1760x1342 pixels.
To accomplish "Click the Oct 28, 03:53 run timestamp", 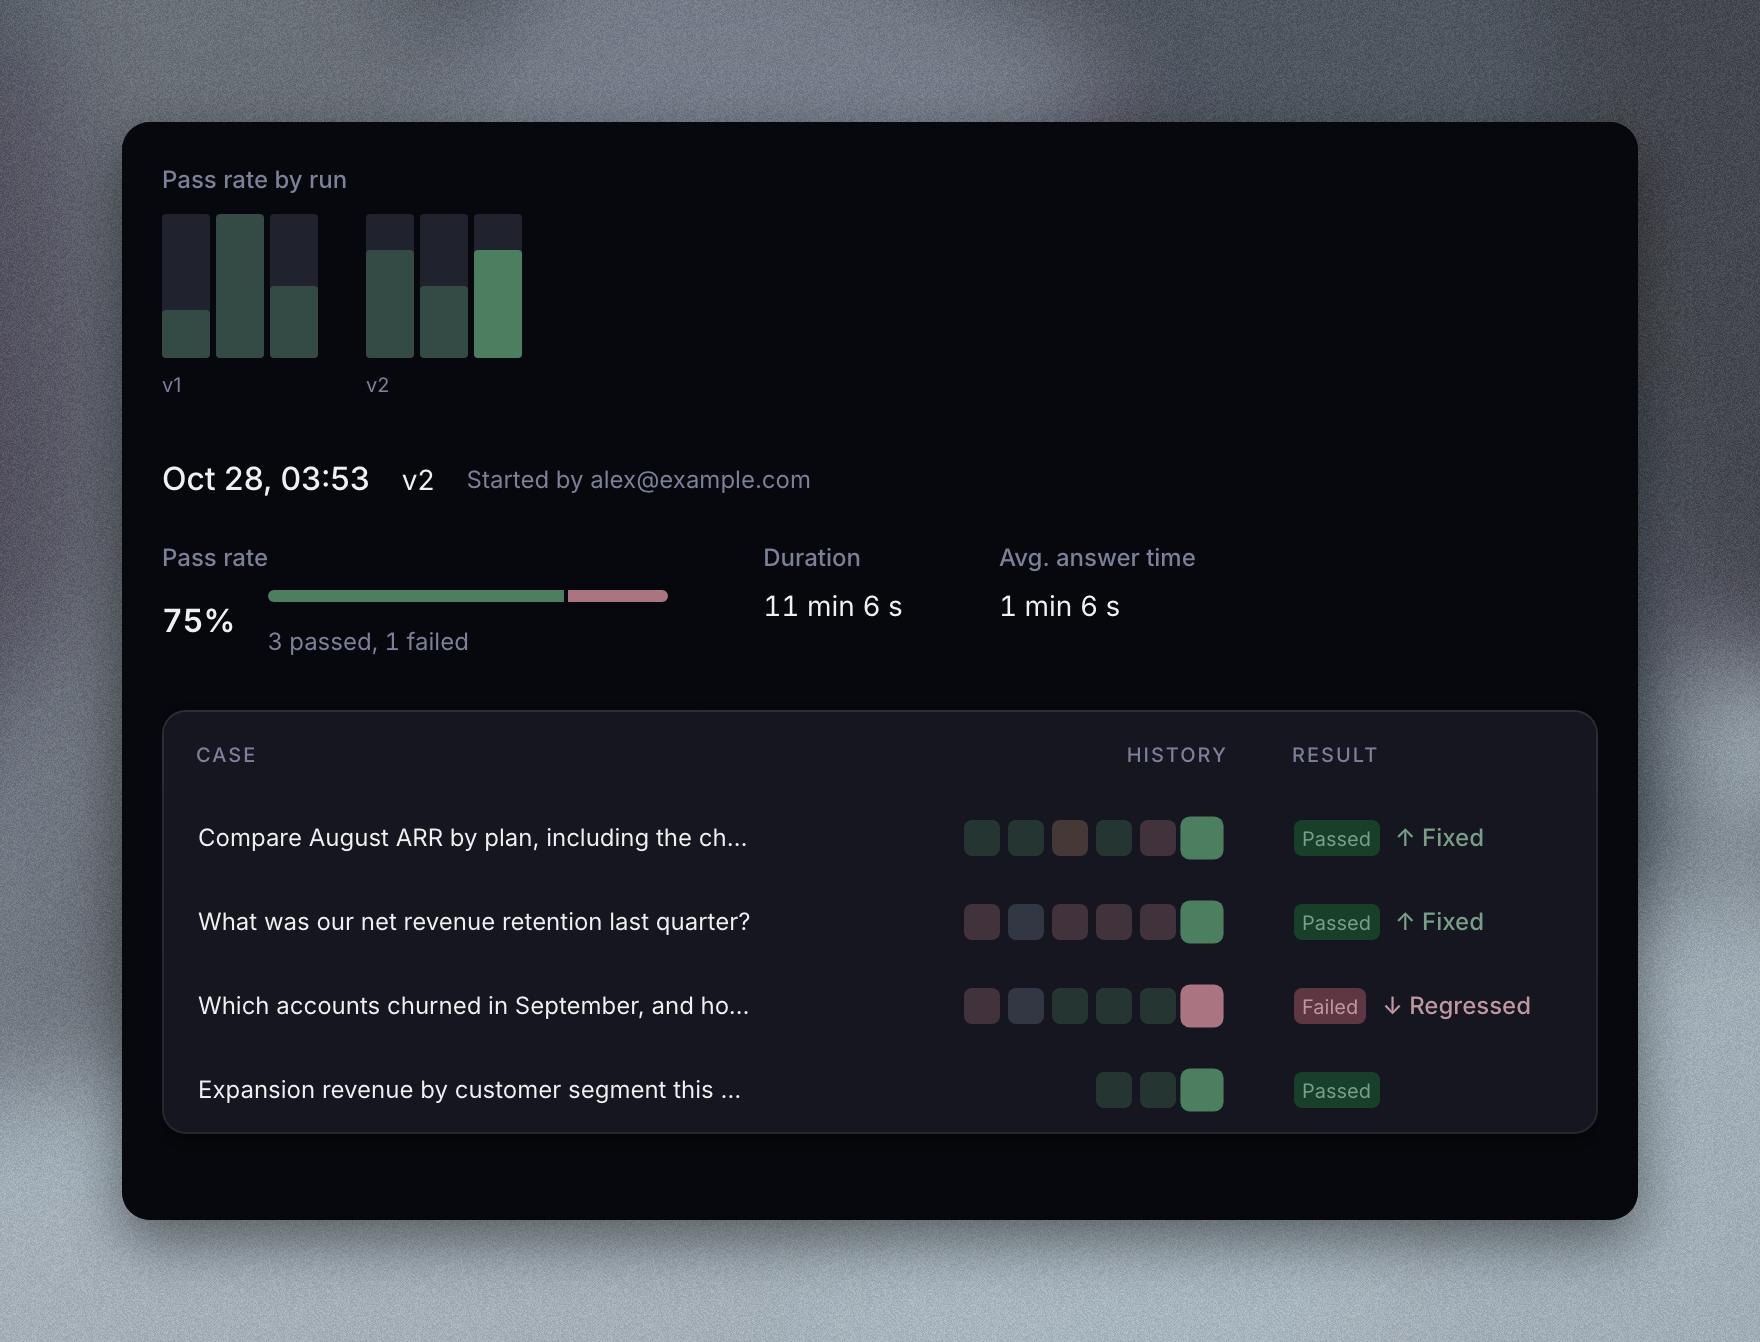I will coord(266,479).
